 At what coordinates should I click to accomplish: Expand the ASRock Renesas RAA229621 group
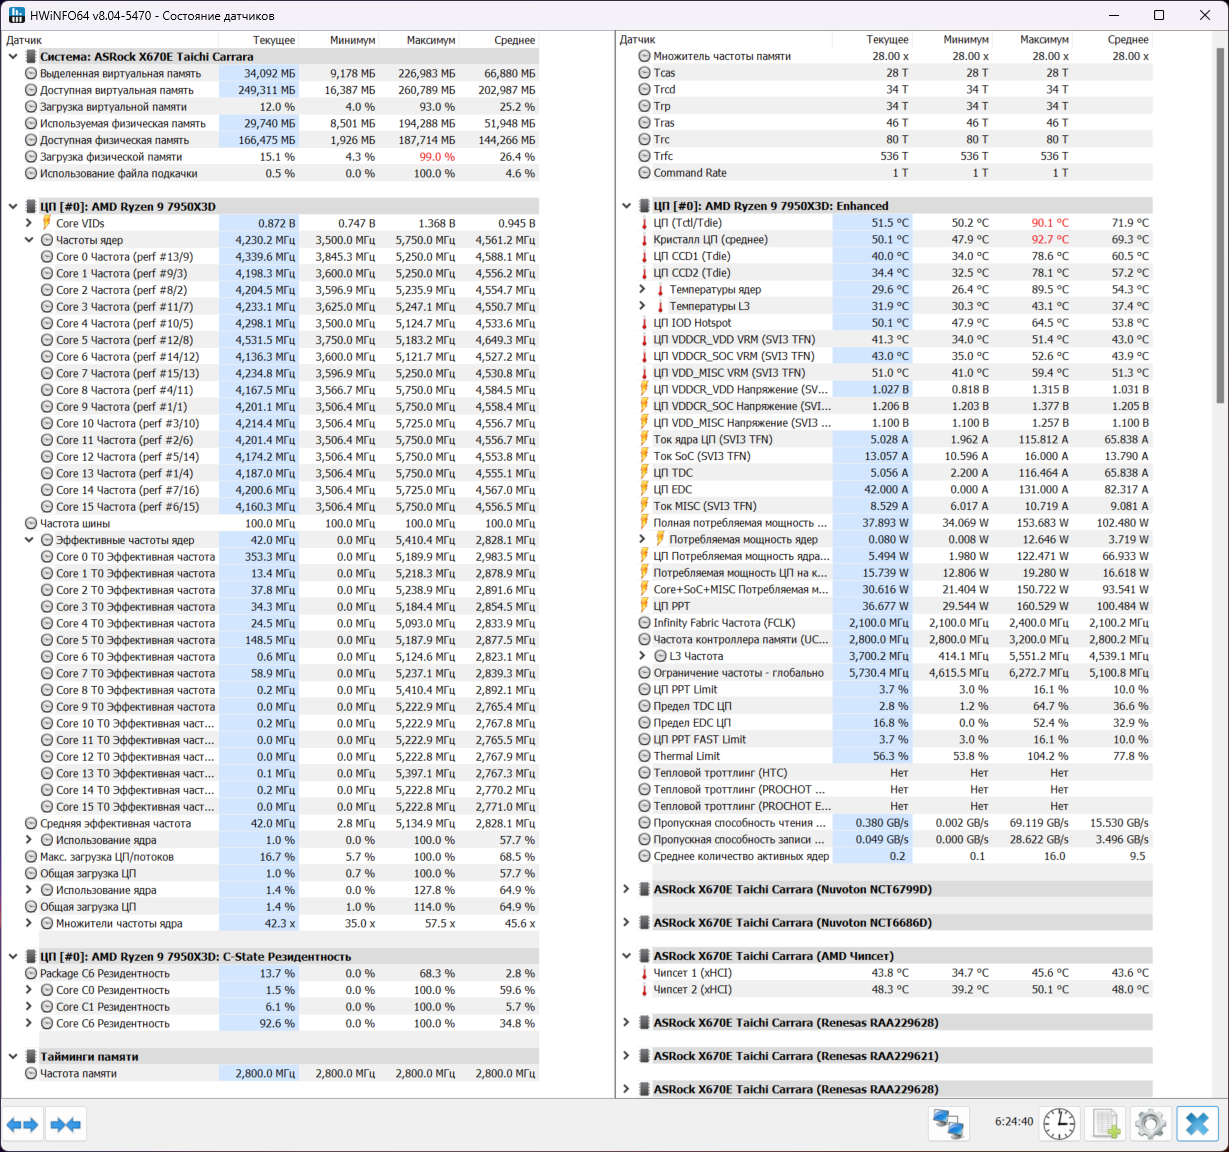[626, 1056]
